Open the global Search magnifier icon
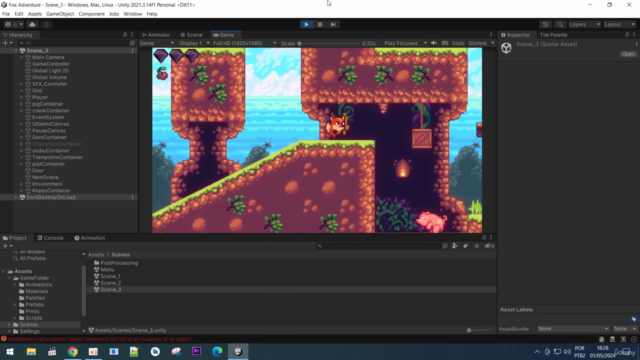The width and height of the screenshot is (640, 360). [560, 24]
